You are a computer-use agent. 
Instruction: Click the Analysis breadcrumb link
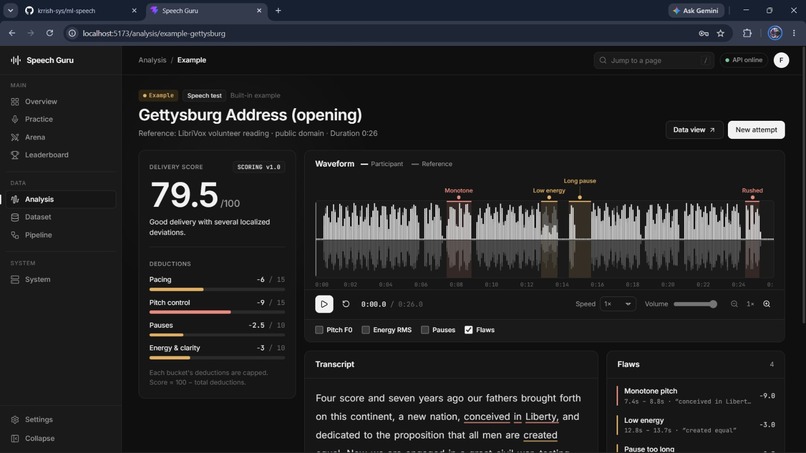(152, 60)
